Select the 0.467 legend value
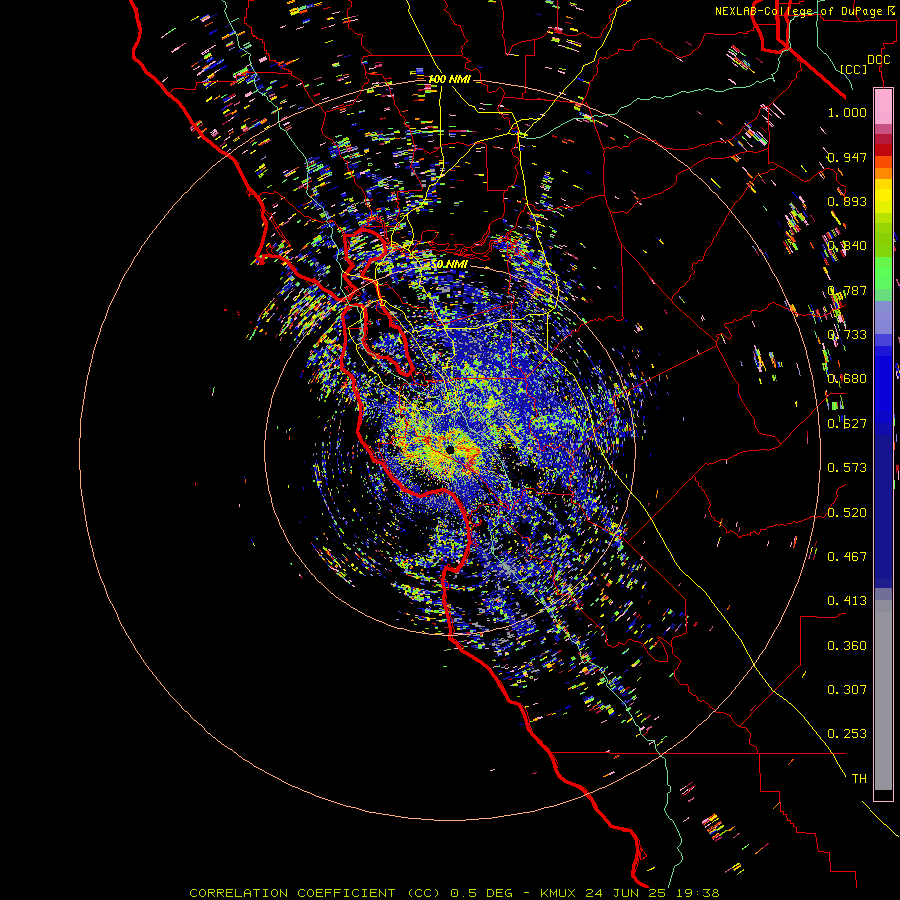The width and height of the screenshot is (900, 900). pyautogui.click(x=847, y=557)
